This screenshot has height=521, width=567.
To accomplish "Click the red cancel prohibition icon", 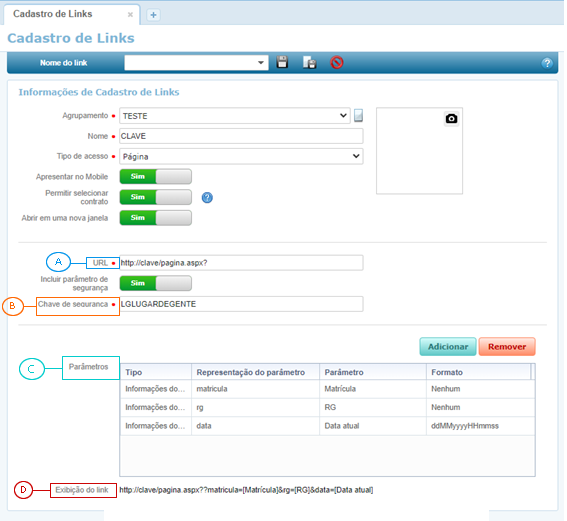I will click(337, 63).
